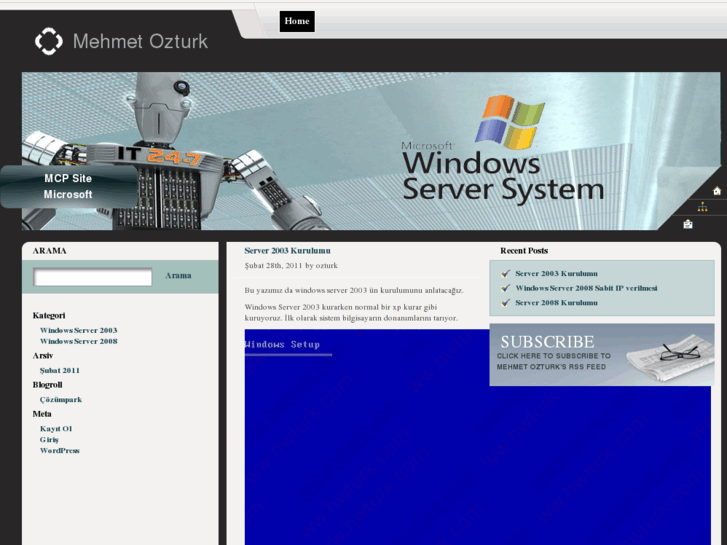Click the home icon on banner edge
727x545 pixels.
click(x=716, y=191)
